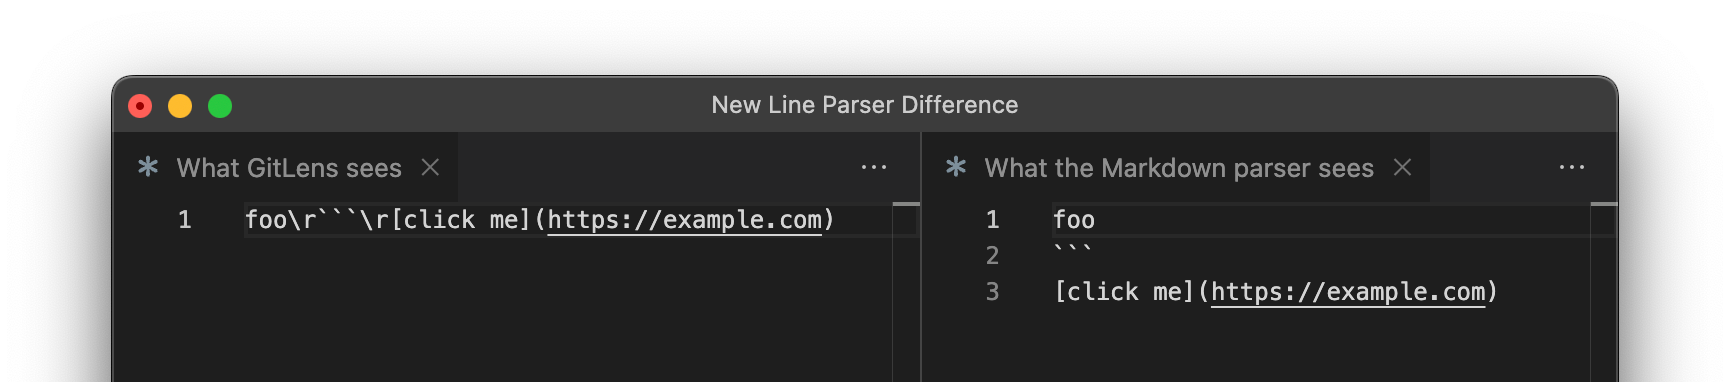This screenshot has height=382, width=1730.
Task: Click line number 1 in left editor
Action: tap(185, 220)
